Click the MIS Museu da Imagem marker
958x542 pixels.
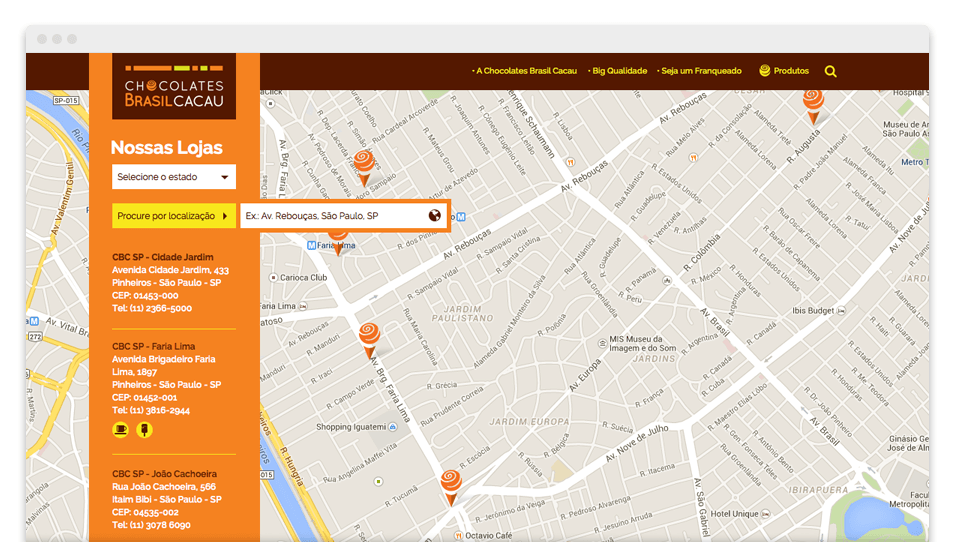click(602, 343)
